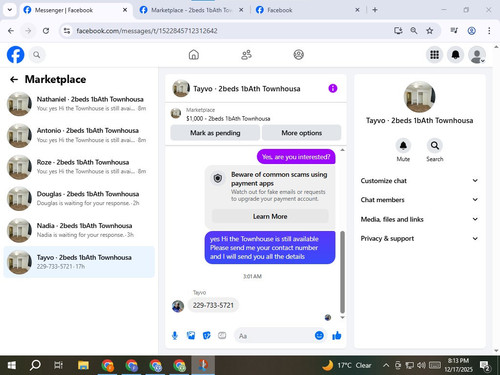Open the Antonio conversation
The width and height of the screenshot is (500, 375).
point(79,135)
